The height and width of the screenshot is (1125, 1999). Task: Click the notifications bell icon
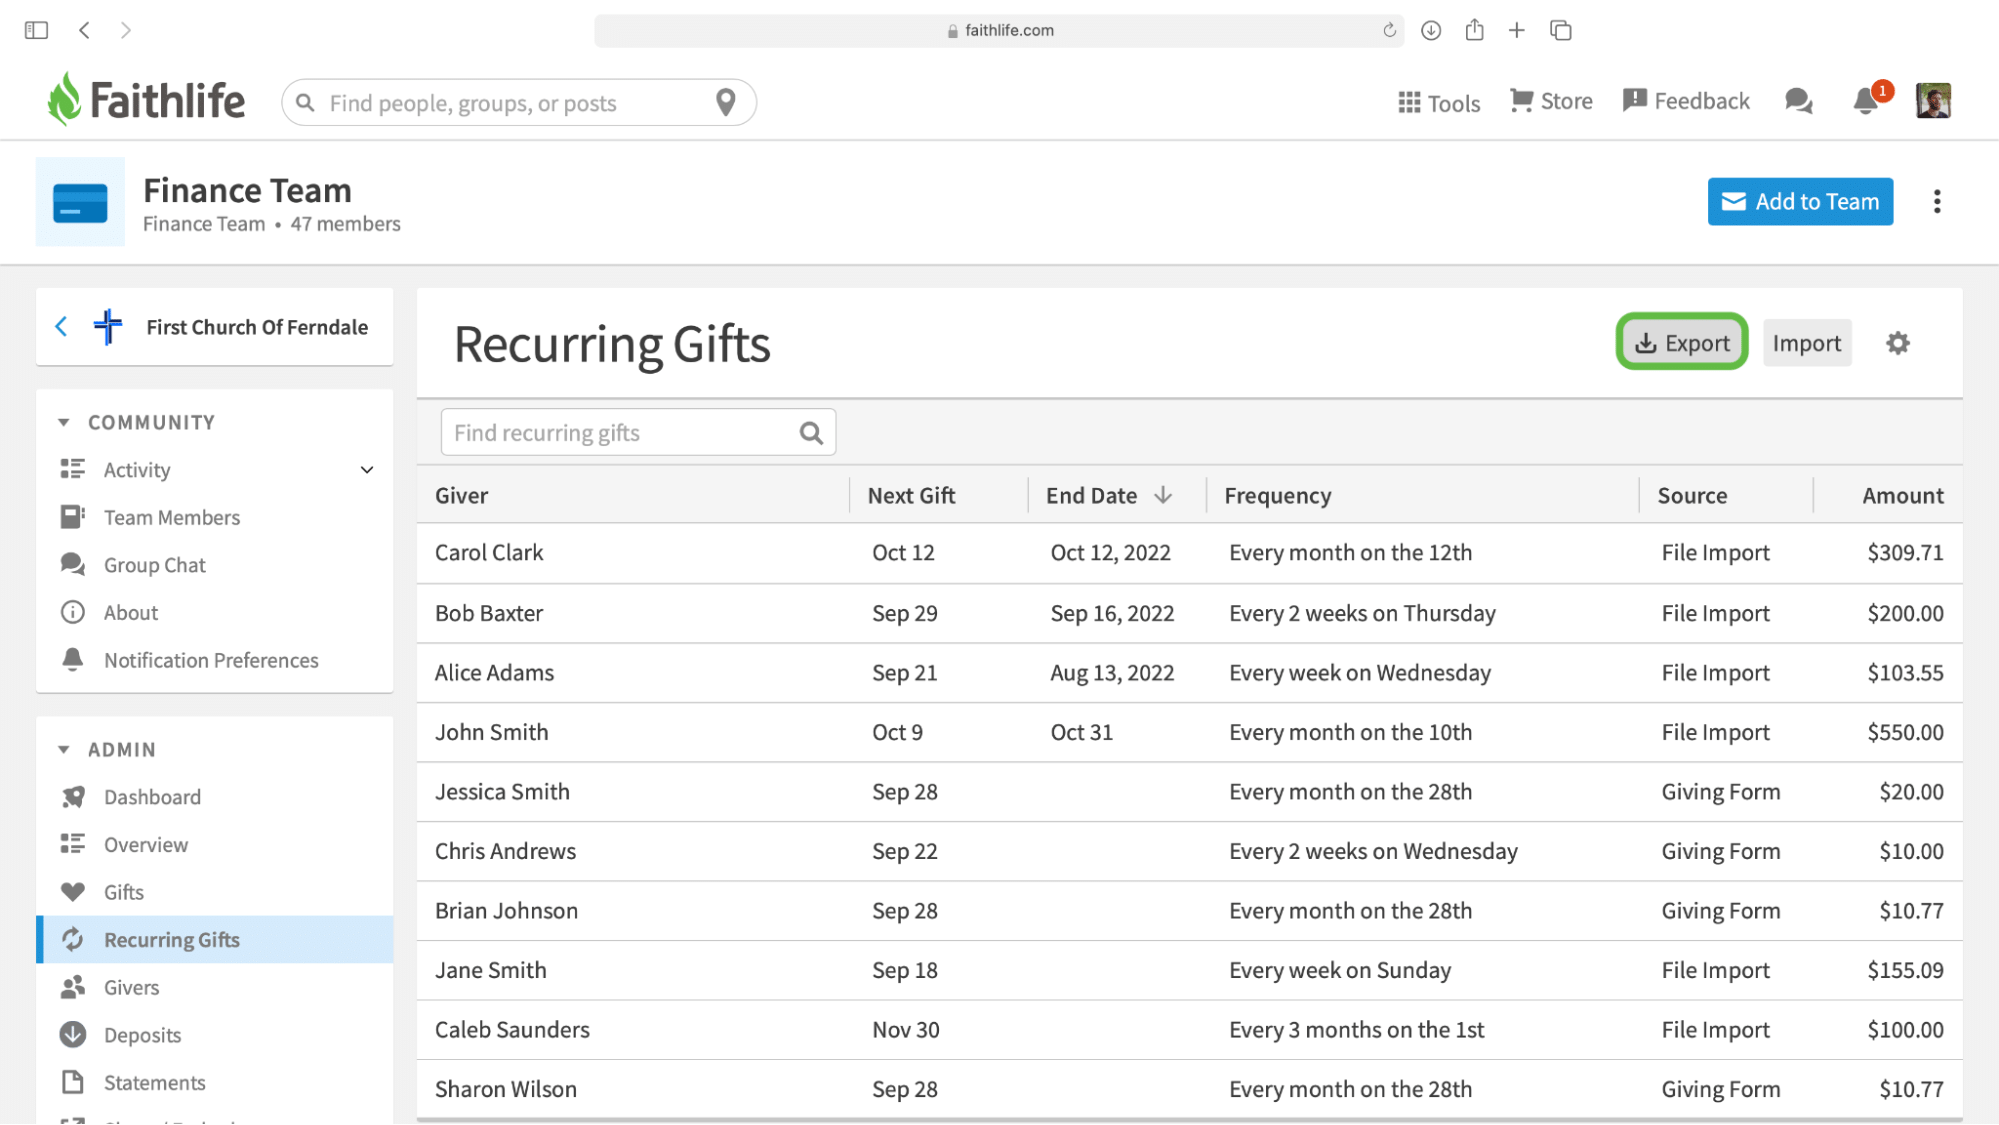pos(1865,101)
